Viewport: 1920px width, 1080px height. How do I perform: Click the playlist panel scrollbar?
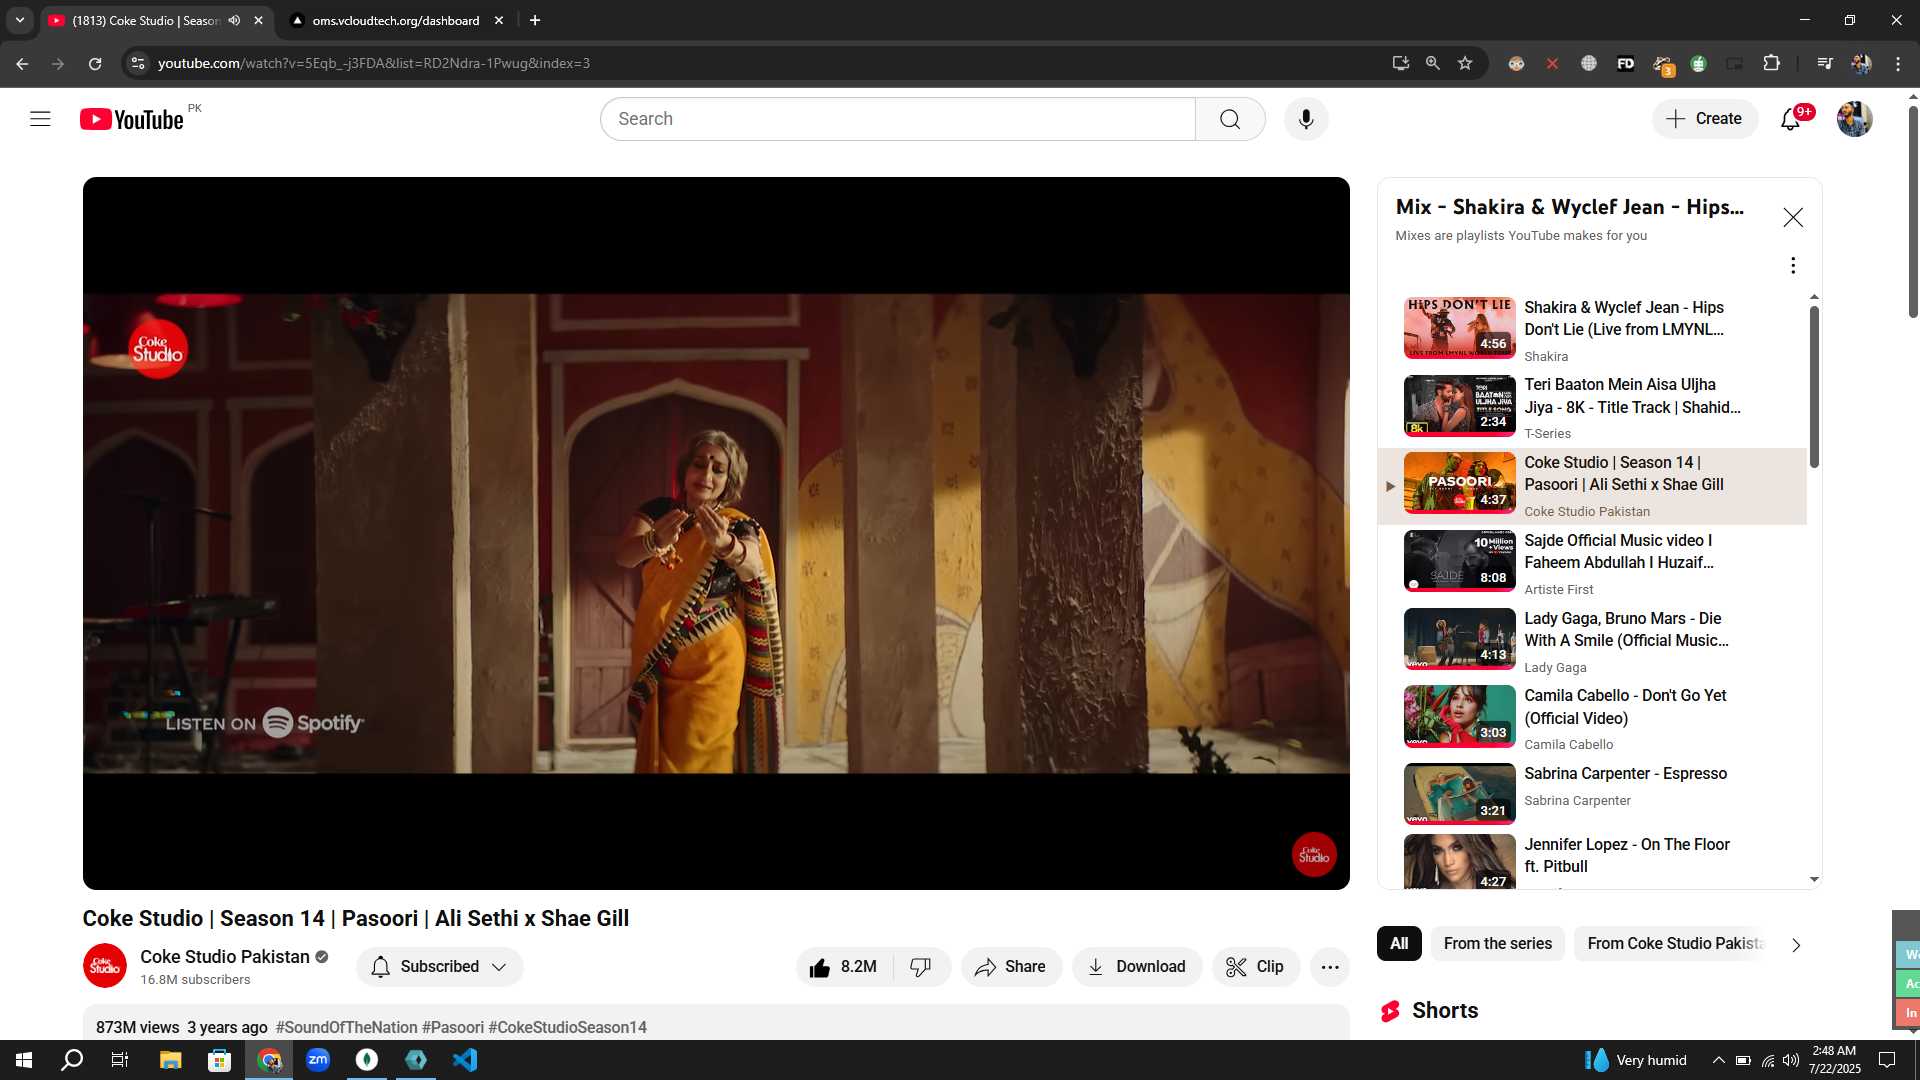tap(1814, 386)
